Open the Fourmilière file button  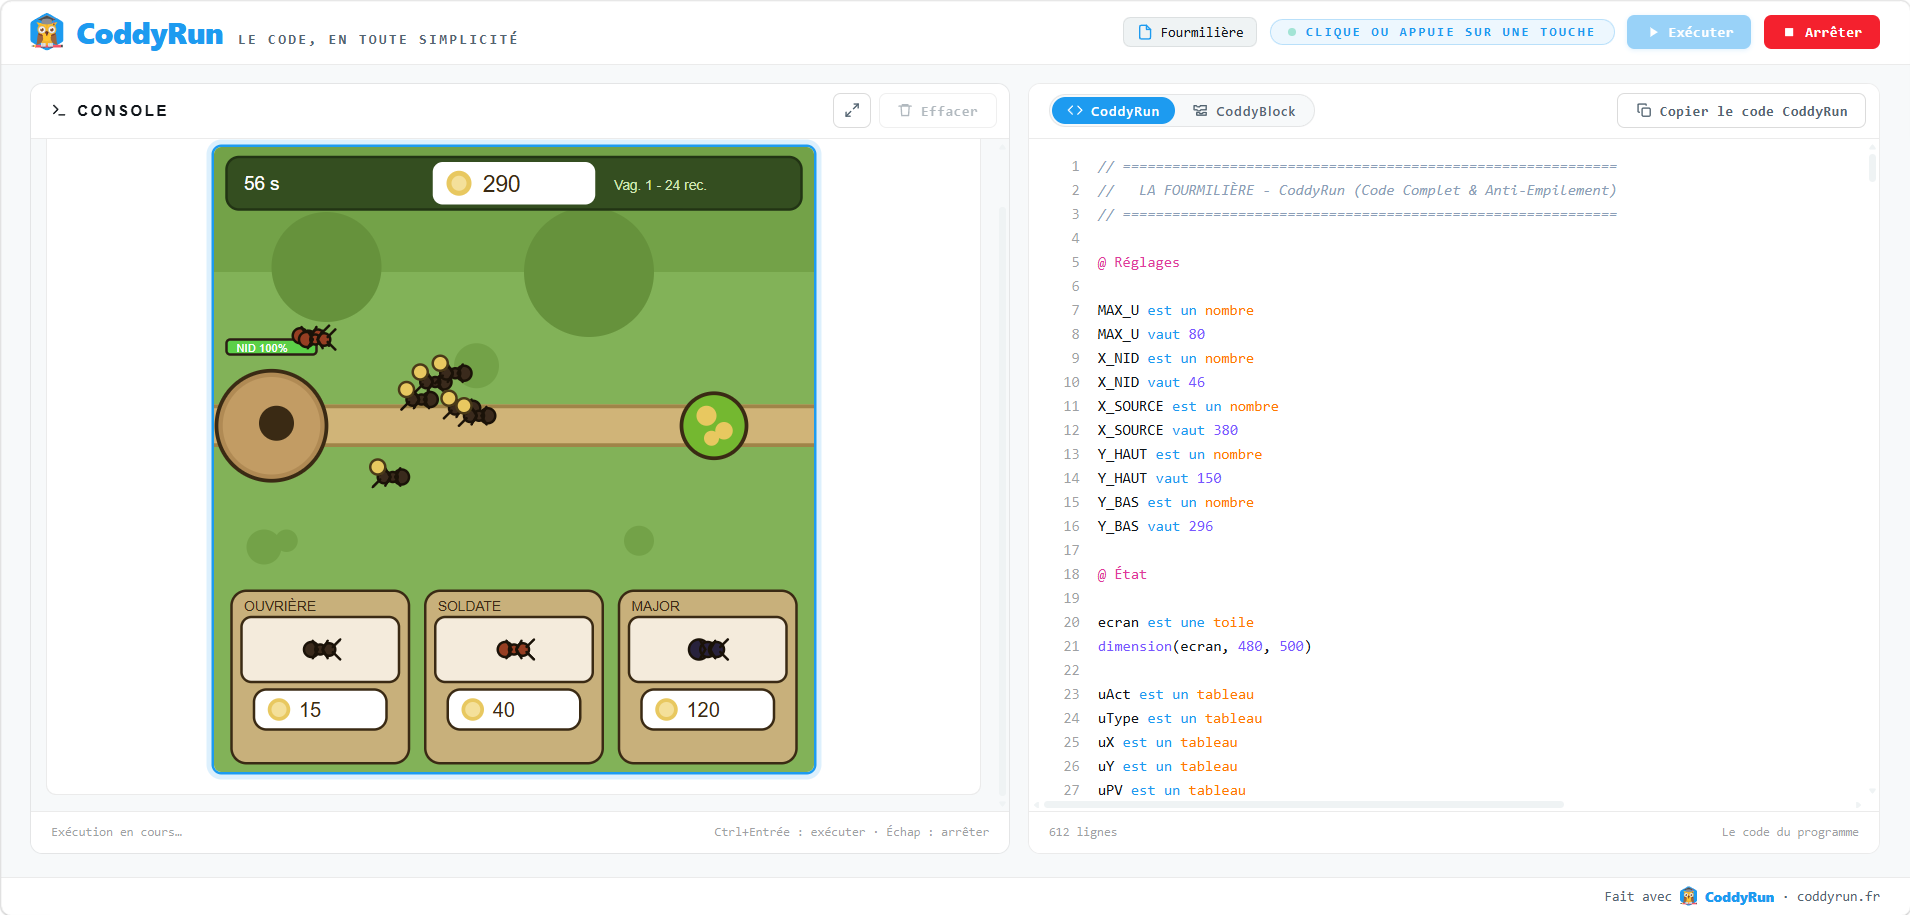click(x=1190, y=32)
